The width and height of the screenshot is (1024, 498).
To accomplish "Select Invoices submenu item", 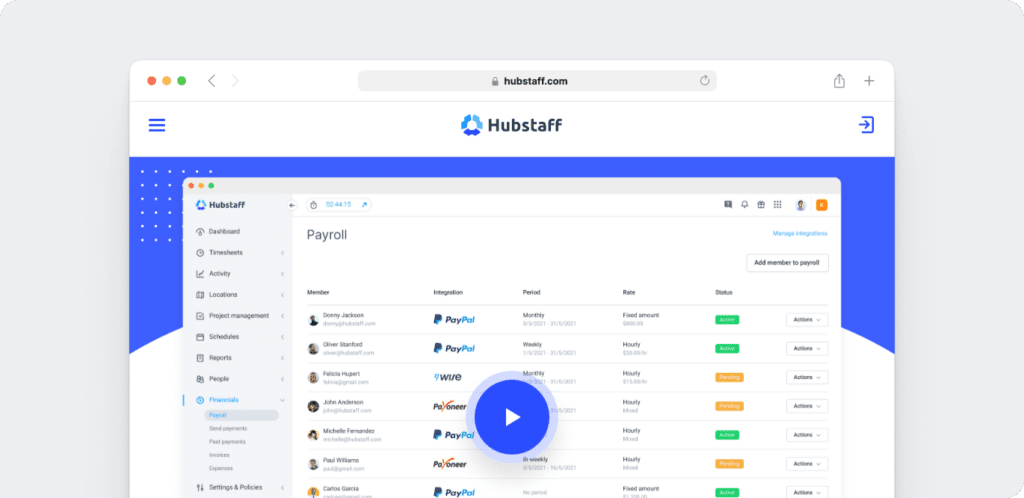I will [x=219, y=455].
